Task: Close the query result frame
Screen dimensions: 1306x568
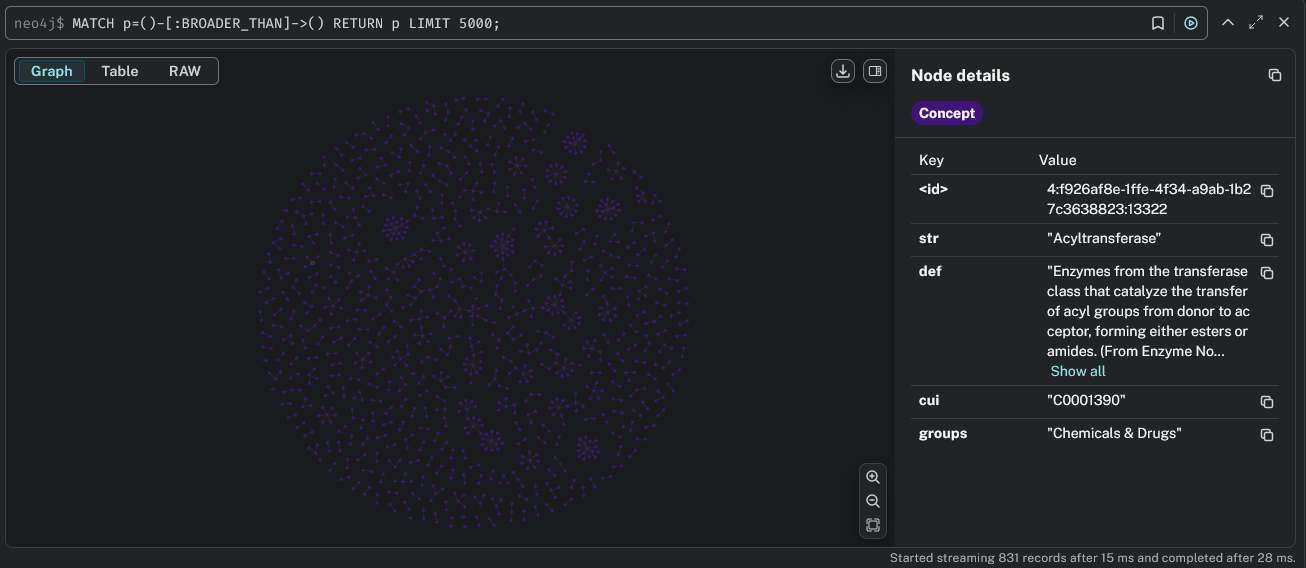Action: [1284, 22]
